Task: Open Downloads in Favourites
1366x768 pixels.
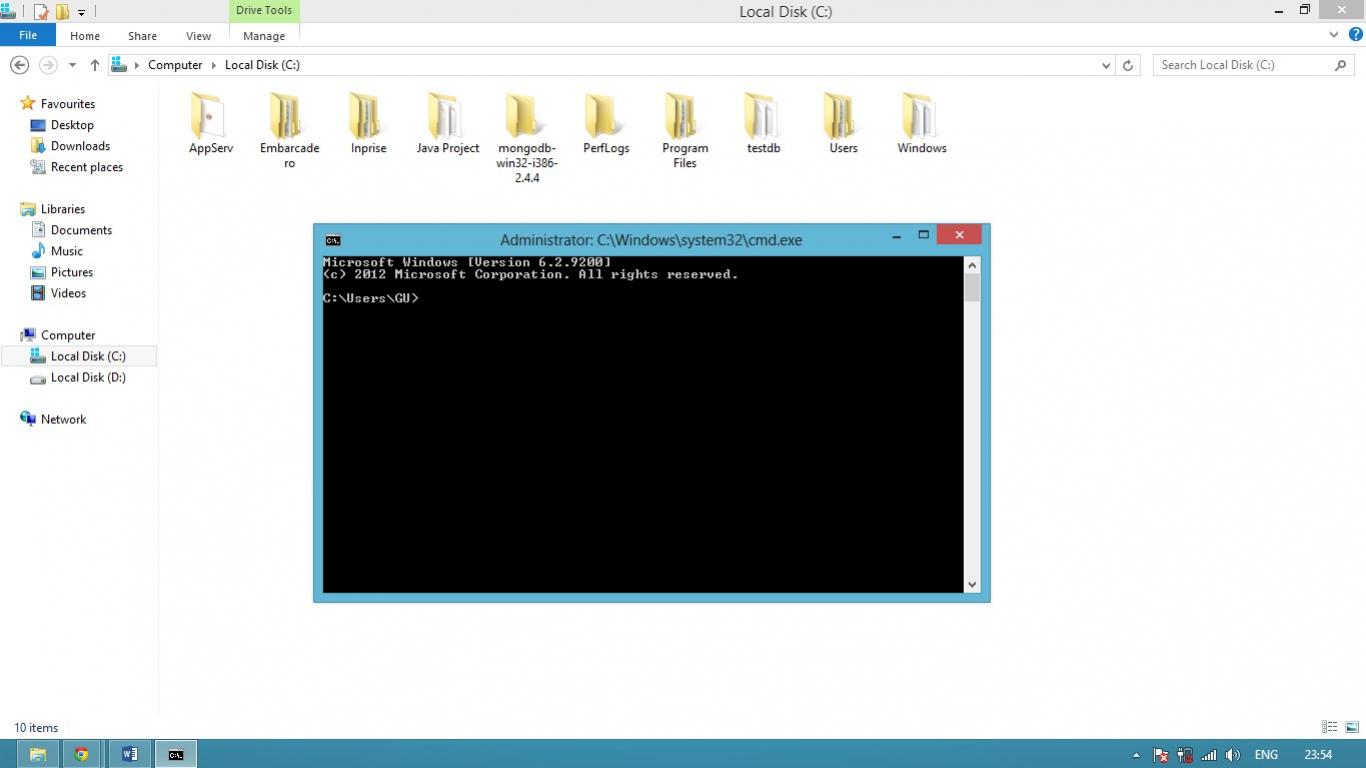Action: click(80, 146)
